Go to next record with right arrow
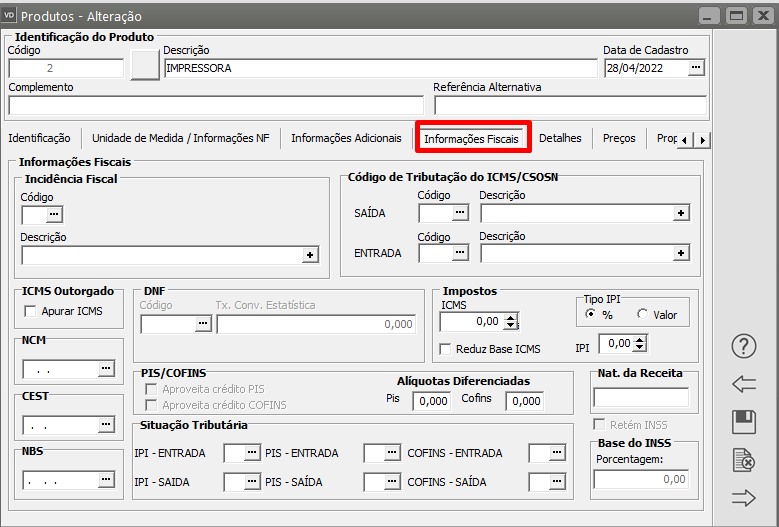Viewport: 779px width, 527px height. [x=744, y=498]
